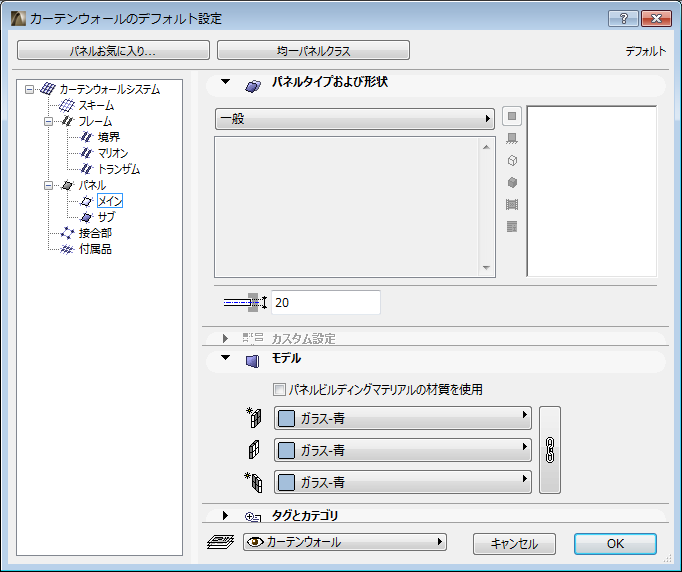Image resolution: width=682 pixels, height=572 pixels.
Task: Open the 一般 panel type dropdown
Action: point(355,119)
